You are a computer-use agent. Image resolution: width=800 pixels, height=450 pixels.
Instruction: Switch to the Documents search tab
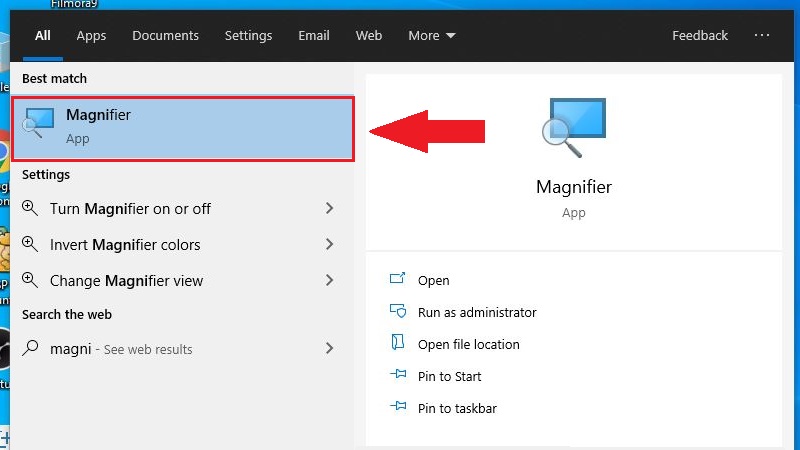pos(165,35)
